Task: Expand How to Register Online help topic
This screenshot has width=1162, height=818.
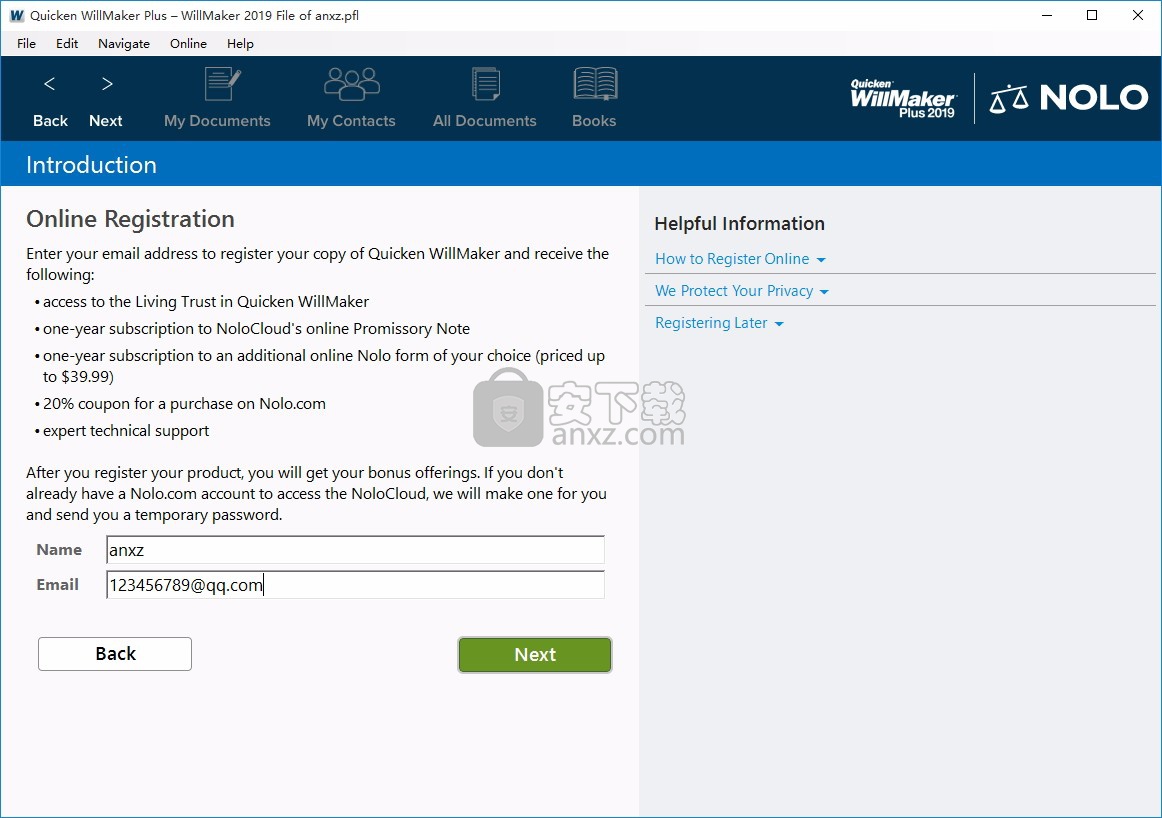Action: click(740, 259)
